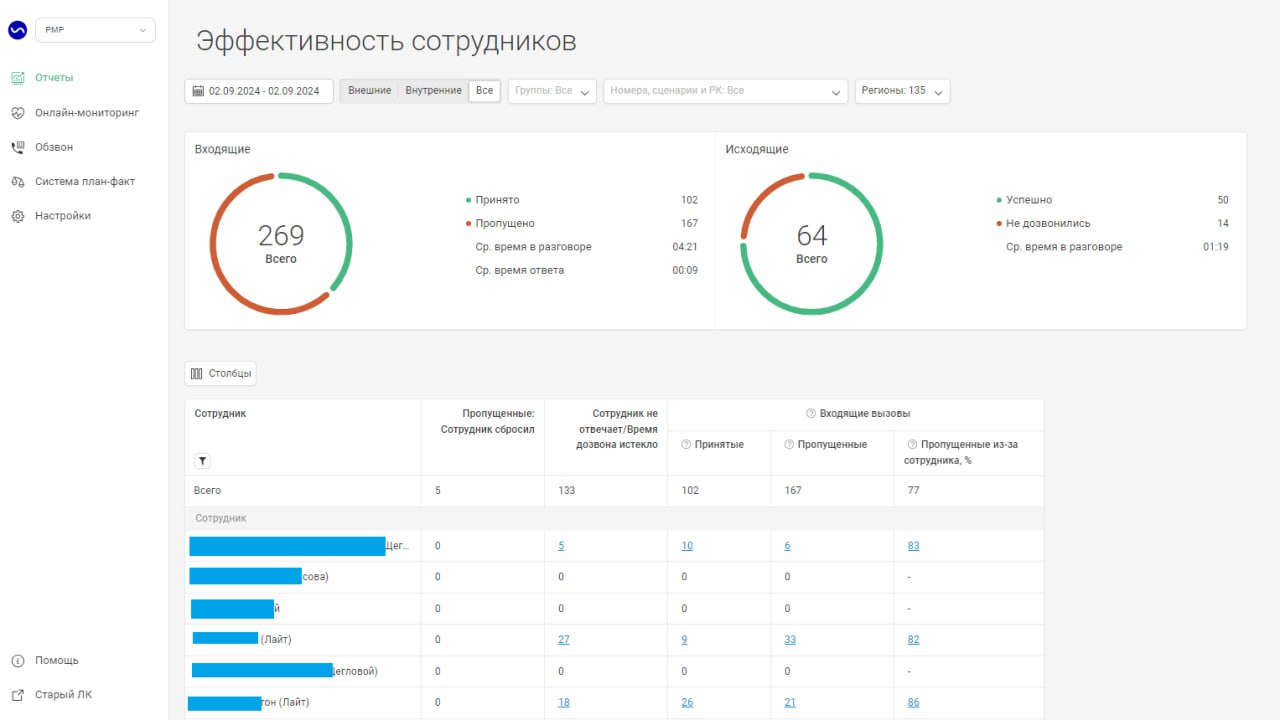The image size is (1280, 720).
Task: Click the calendar icon in date field
Action: point(198,91)
